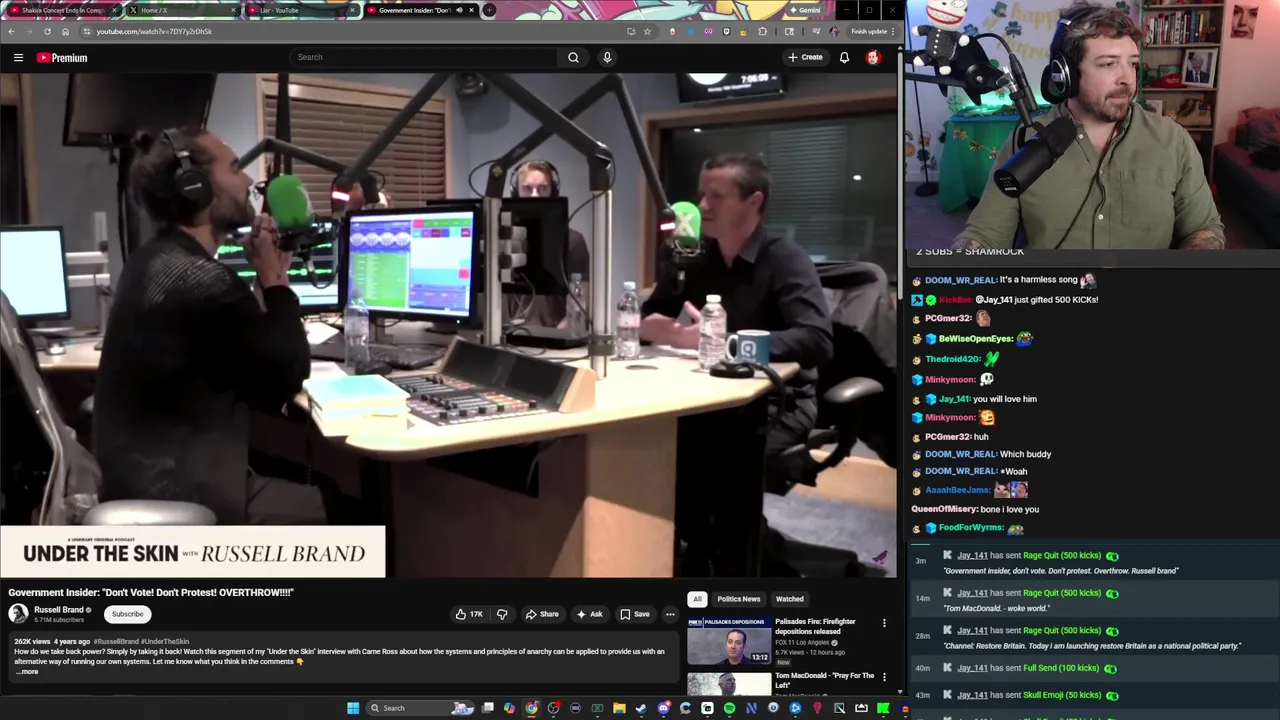
Task: Click Palisades Fire video title
Action: click(x=815, y=626)
